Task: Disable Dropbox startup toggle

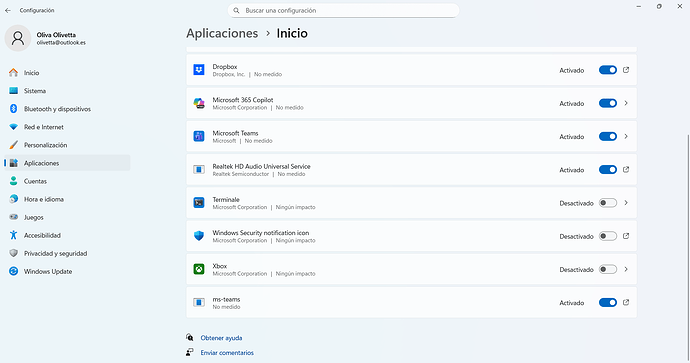Action: pos(608,70)
